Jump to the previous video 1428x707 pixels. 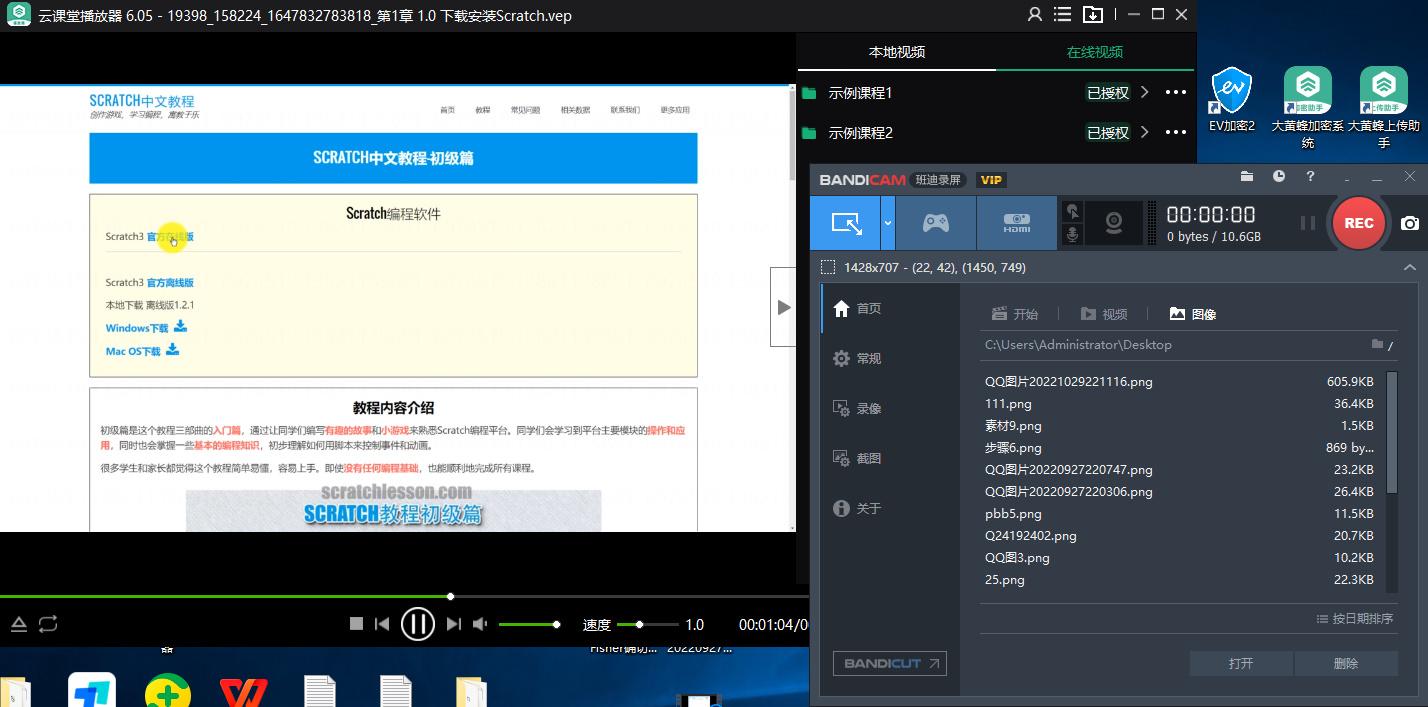[x=382, y=624]
